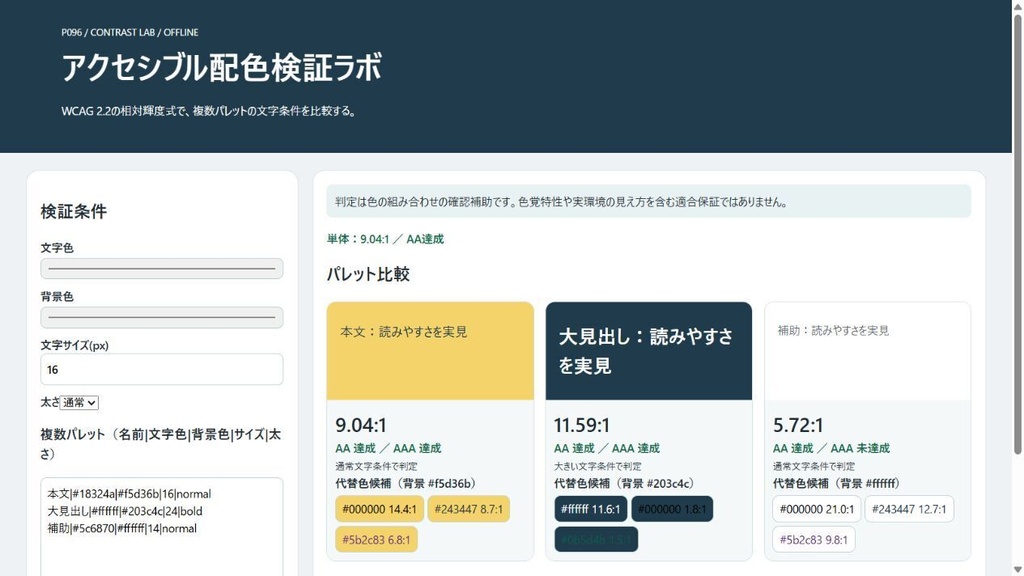The height and width of the screenshot is (576, 1024).
Task: Select the #5b2c83 9.8:1 alternative chip
Action: pyautogui.click(x=814, y=539)
